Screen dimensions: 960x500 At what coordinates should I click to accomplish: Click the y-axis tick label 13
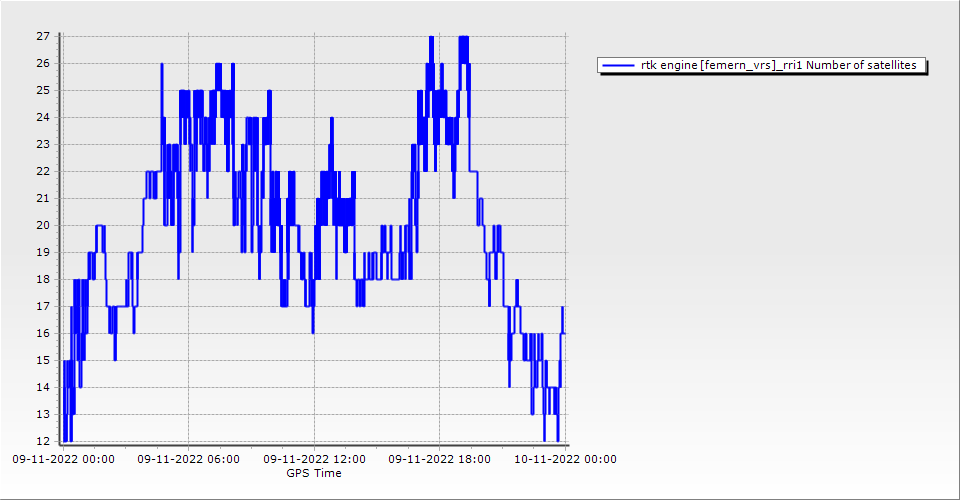43,414
